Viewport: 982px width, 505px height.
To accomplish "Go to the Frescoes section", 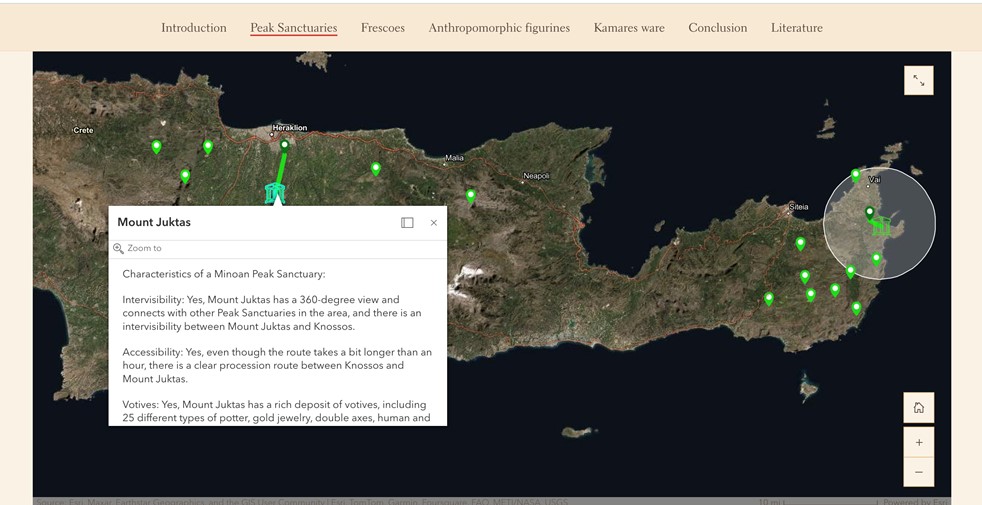I will [x=383, y=28].
